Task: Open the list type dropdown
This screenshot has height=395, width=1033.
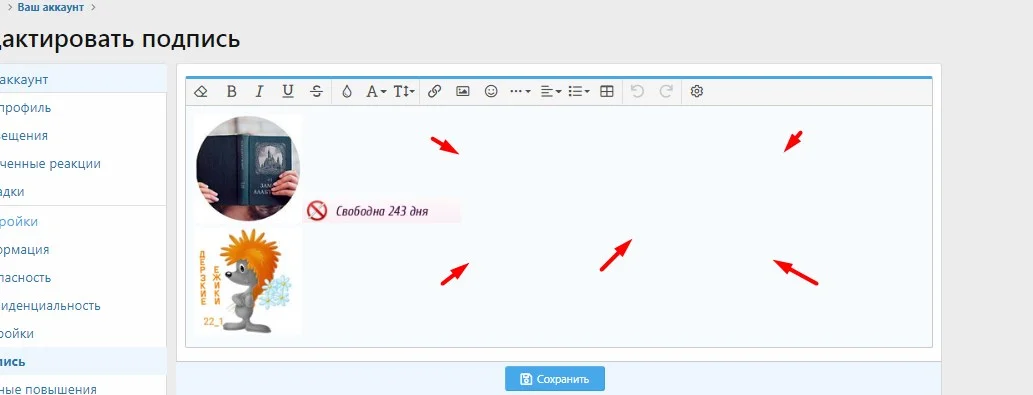Action: click(578, 92)
